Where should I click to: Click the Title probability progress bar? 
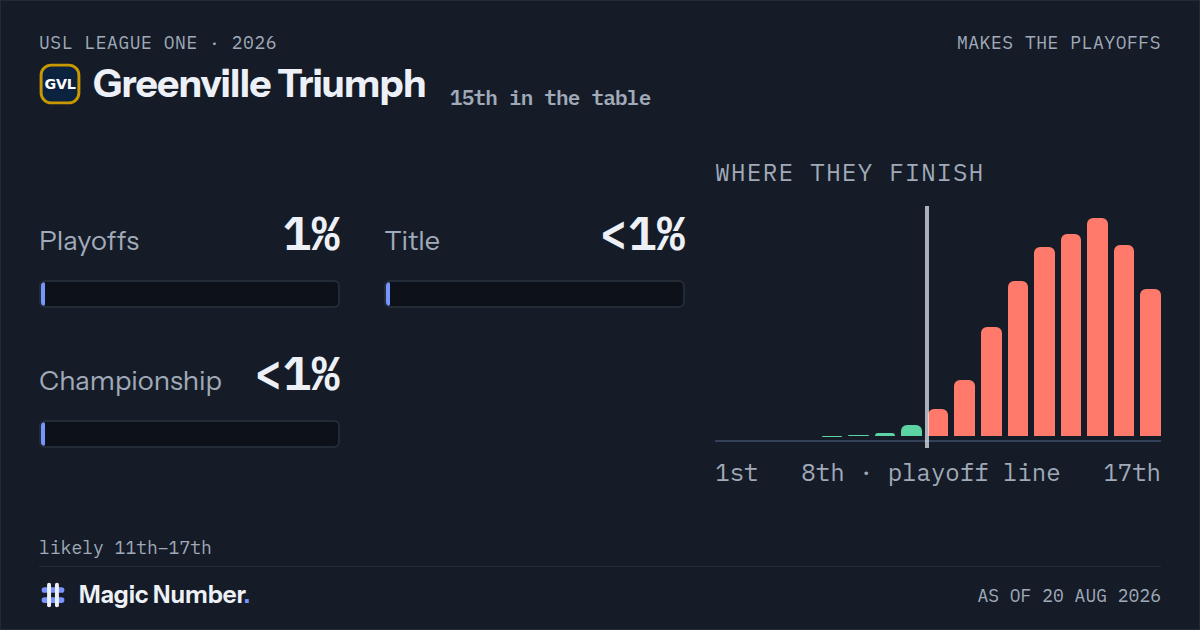tap(535, 294)
